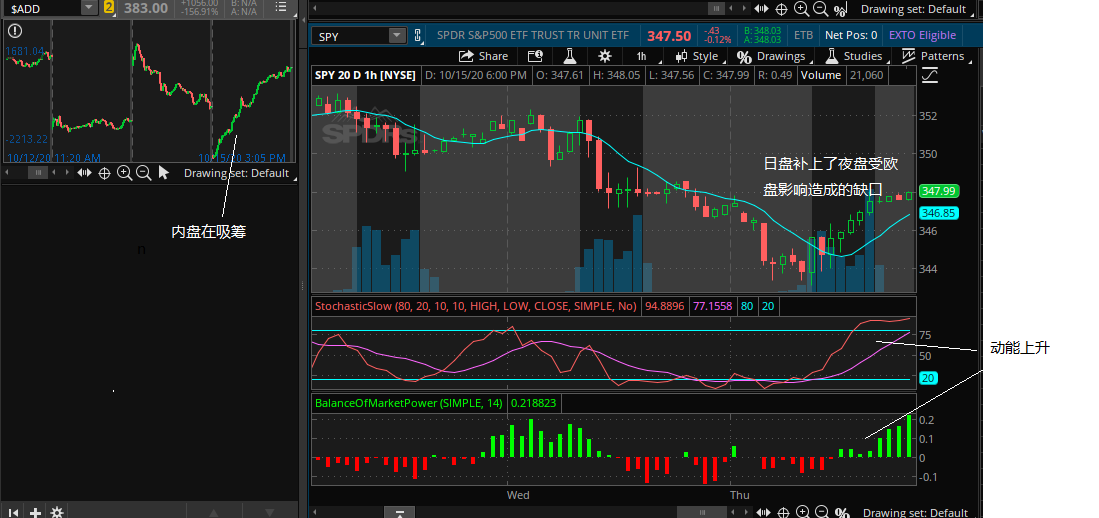Click the plus add gadget icon
Viewport: 1099px width, 518px height.
pyautogui.click(x=35, y=512)
